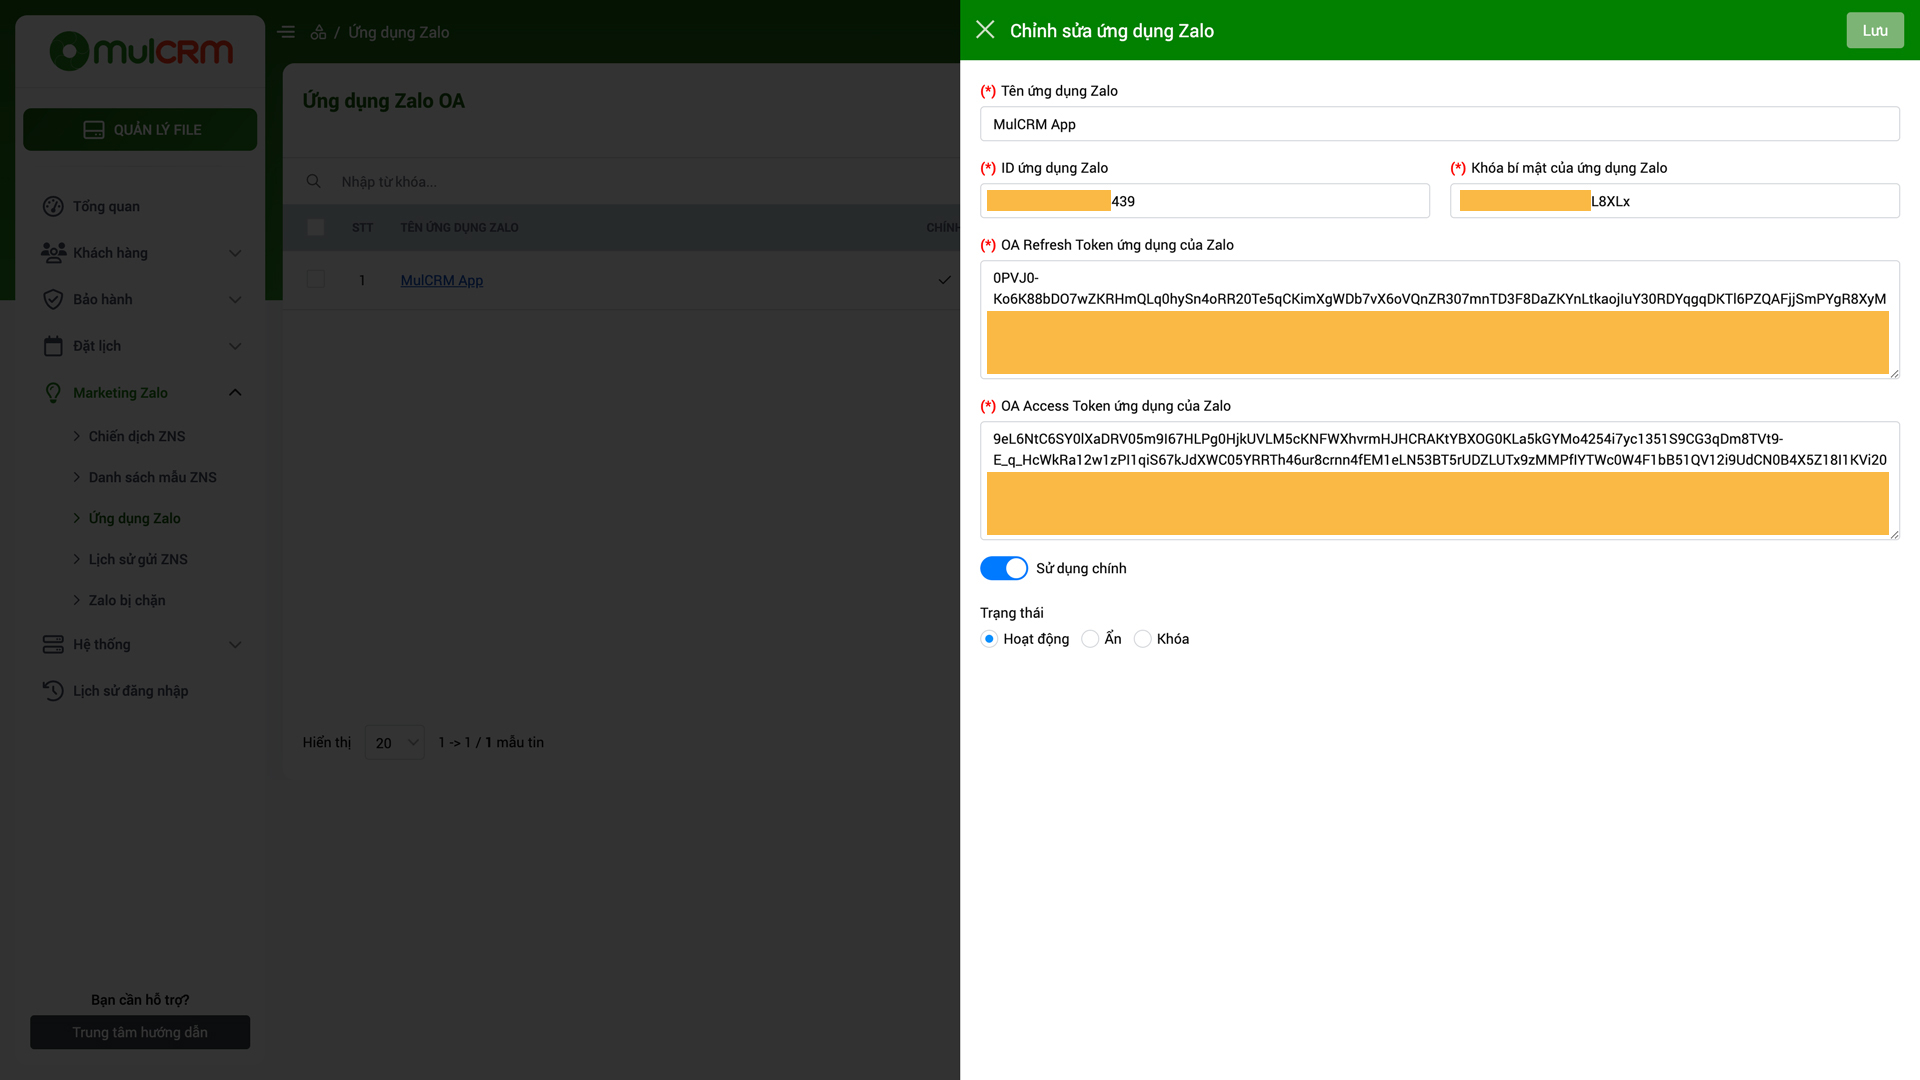Open Chiến dịch ZNS submenu item

coord(137,436)
